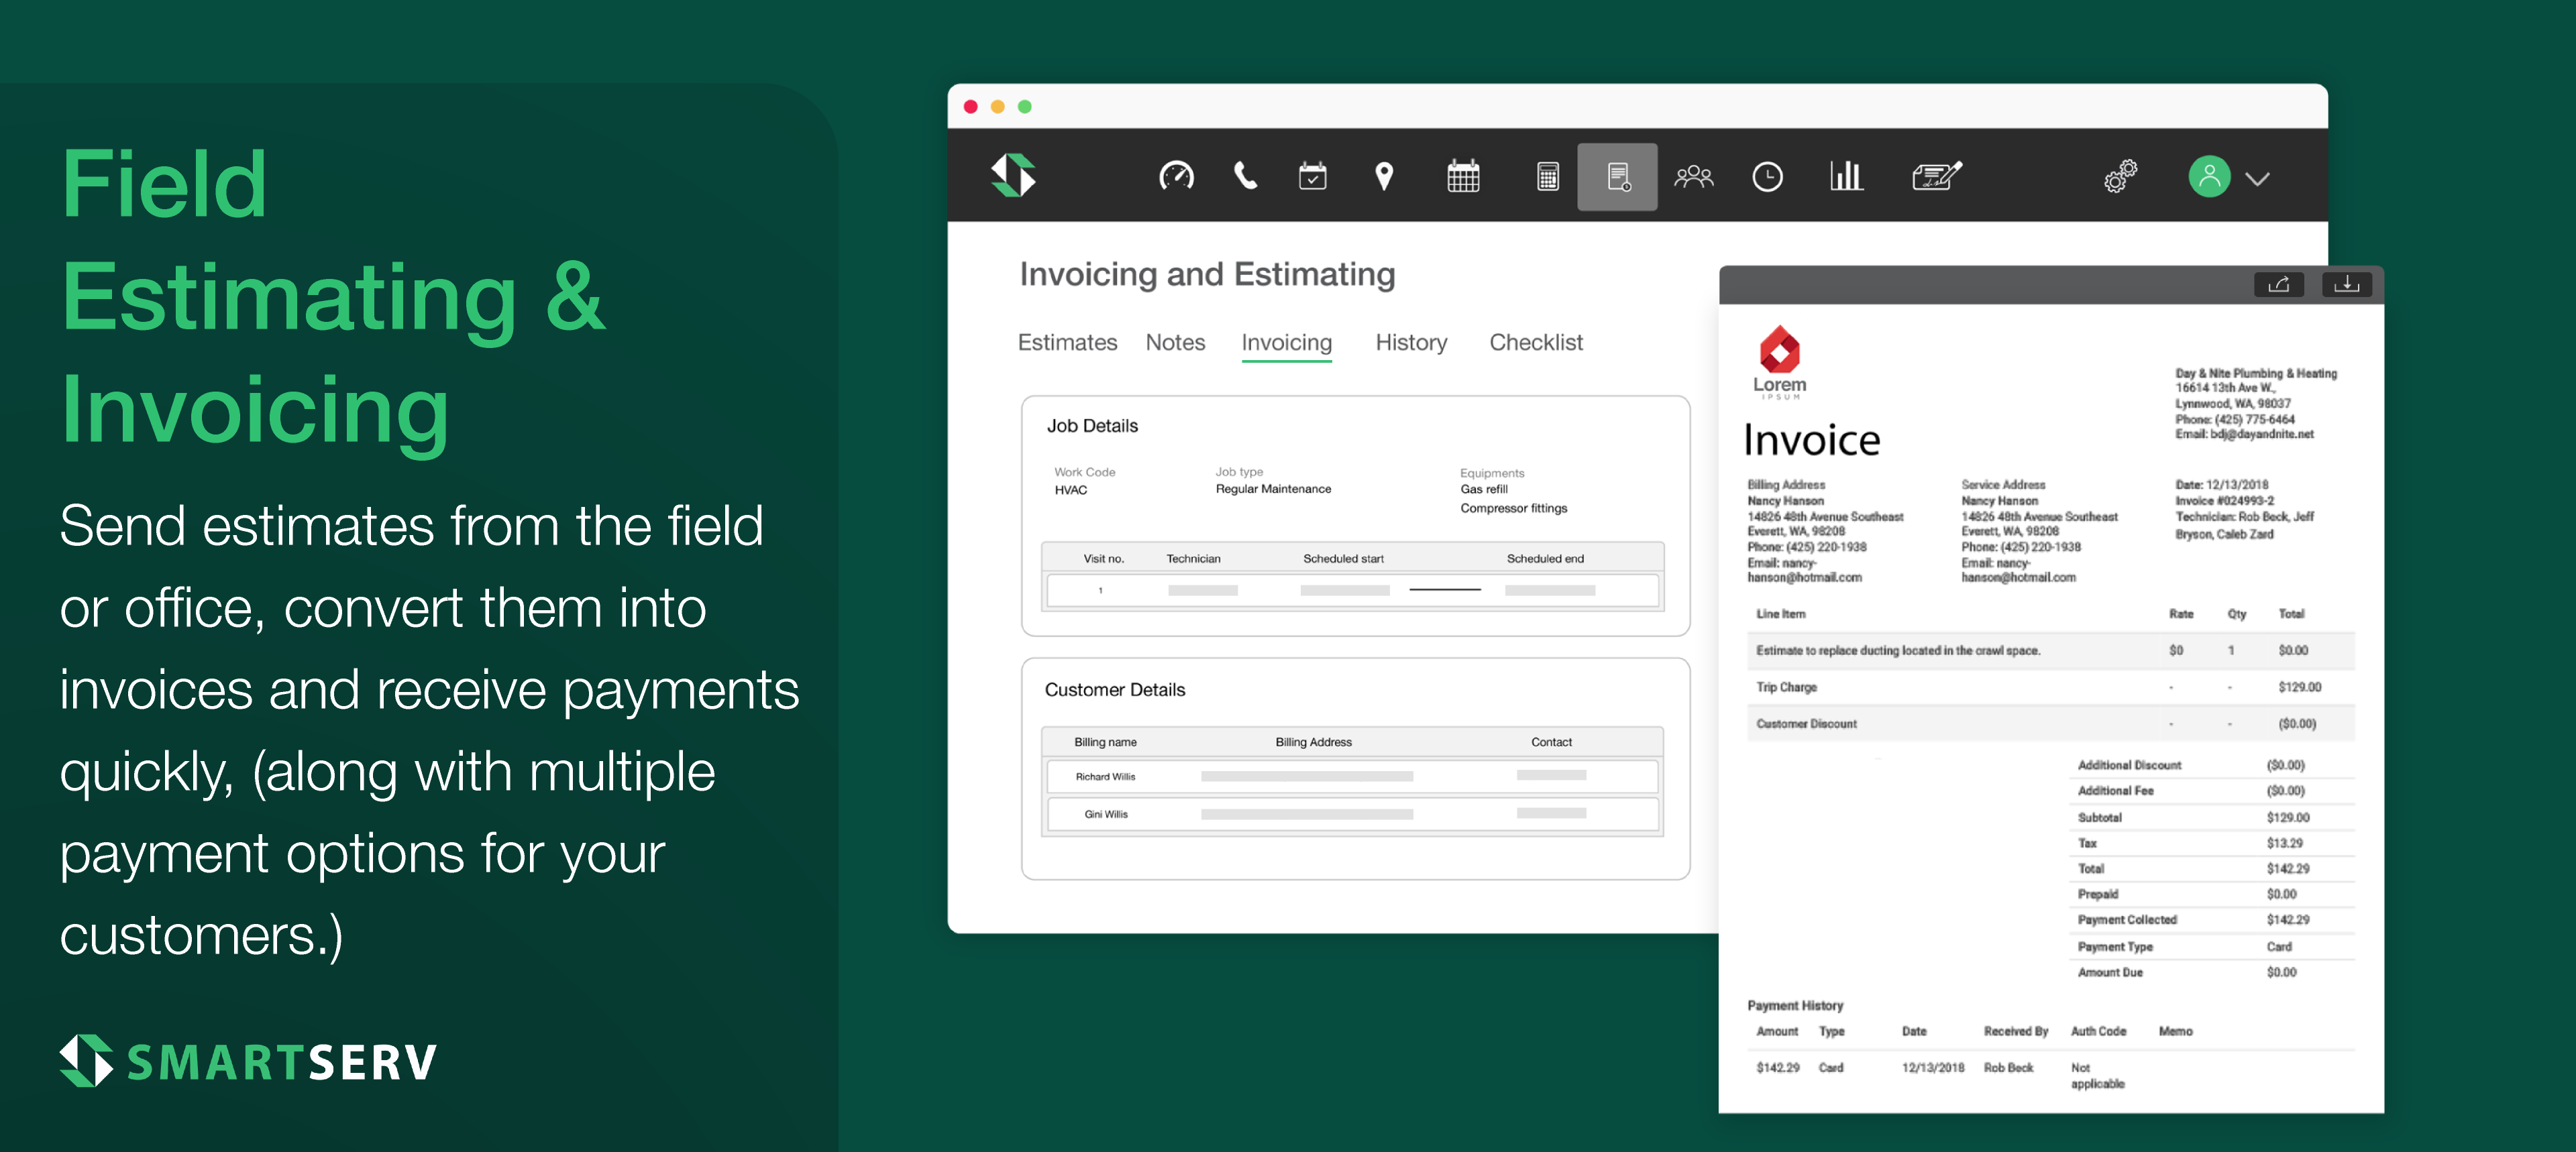Click the share button on invoice preview
The image size is (2576, 1152).
(2278, 285)
